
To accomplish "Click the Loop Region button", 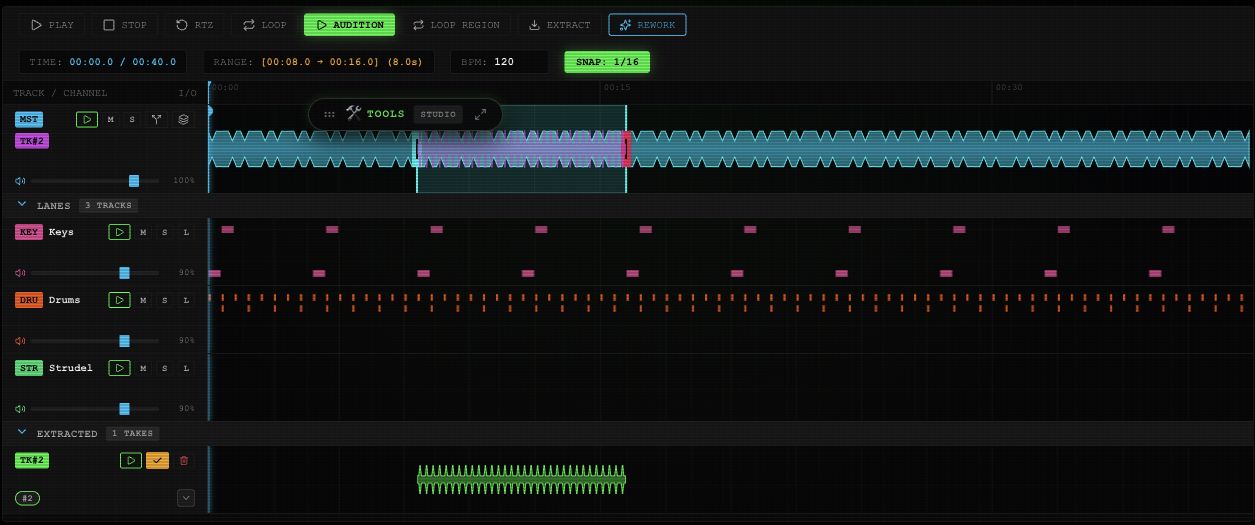I will (455, 25).
